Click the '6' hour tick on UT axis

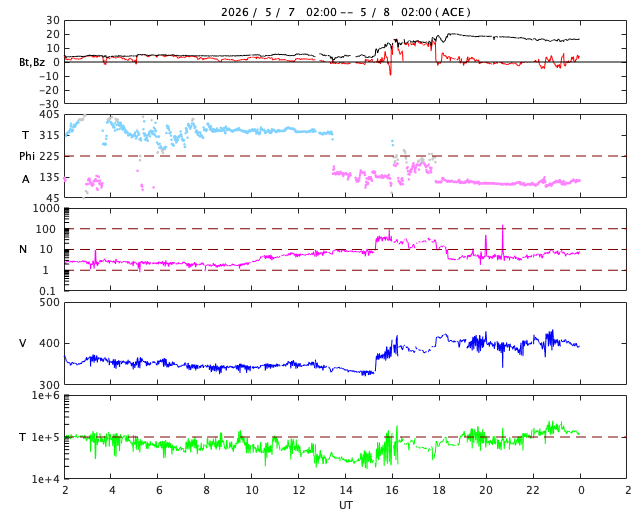159,490
